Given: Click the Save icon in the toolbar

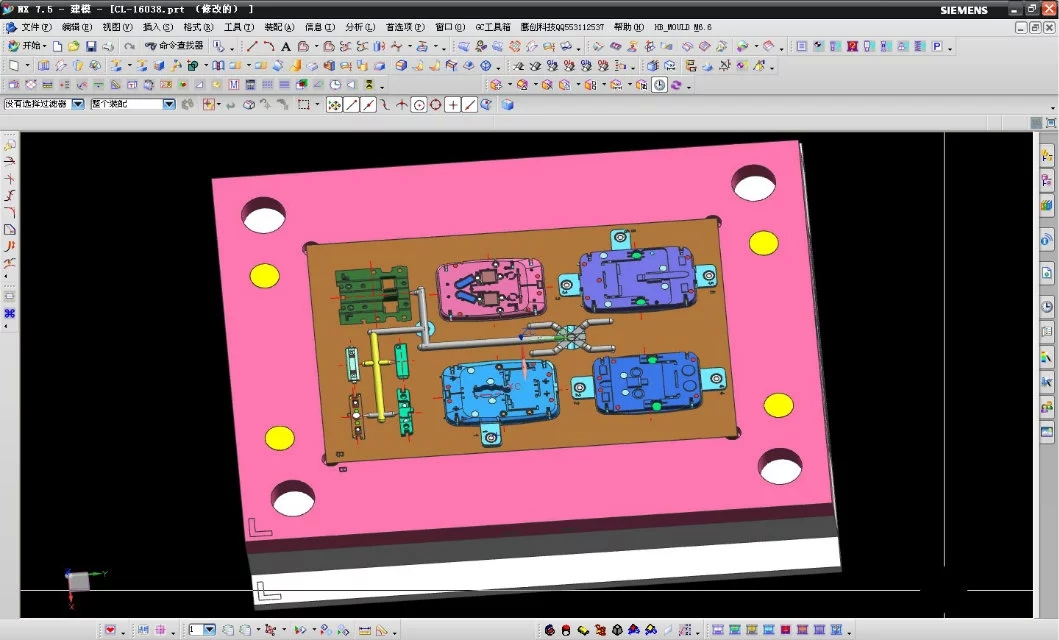Looking at the screenshot, I should tap(90, 47).
